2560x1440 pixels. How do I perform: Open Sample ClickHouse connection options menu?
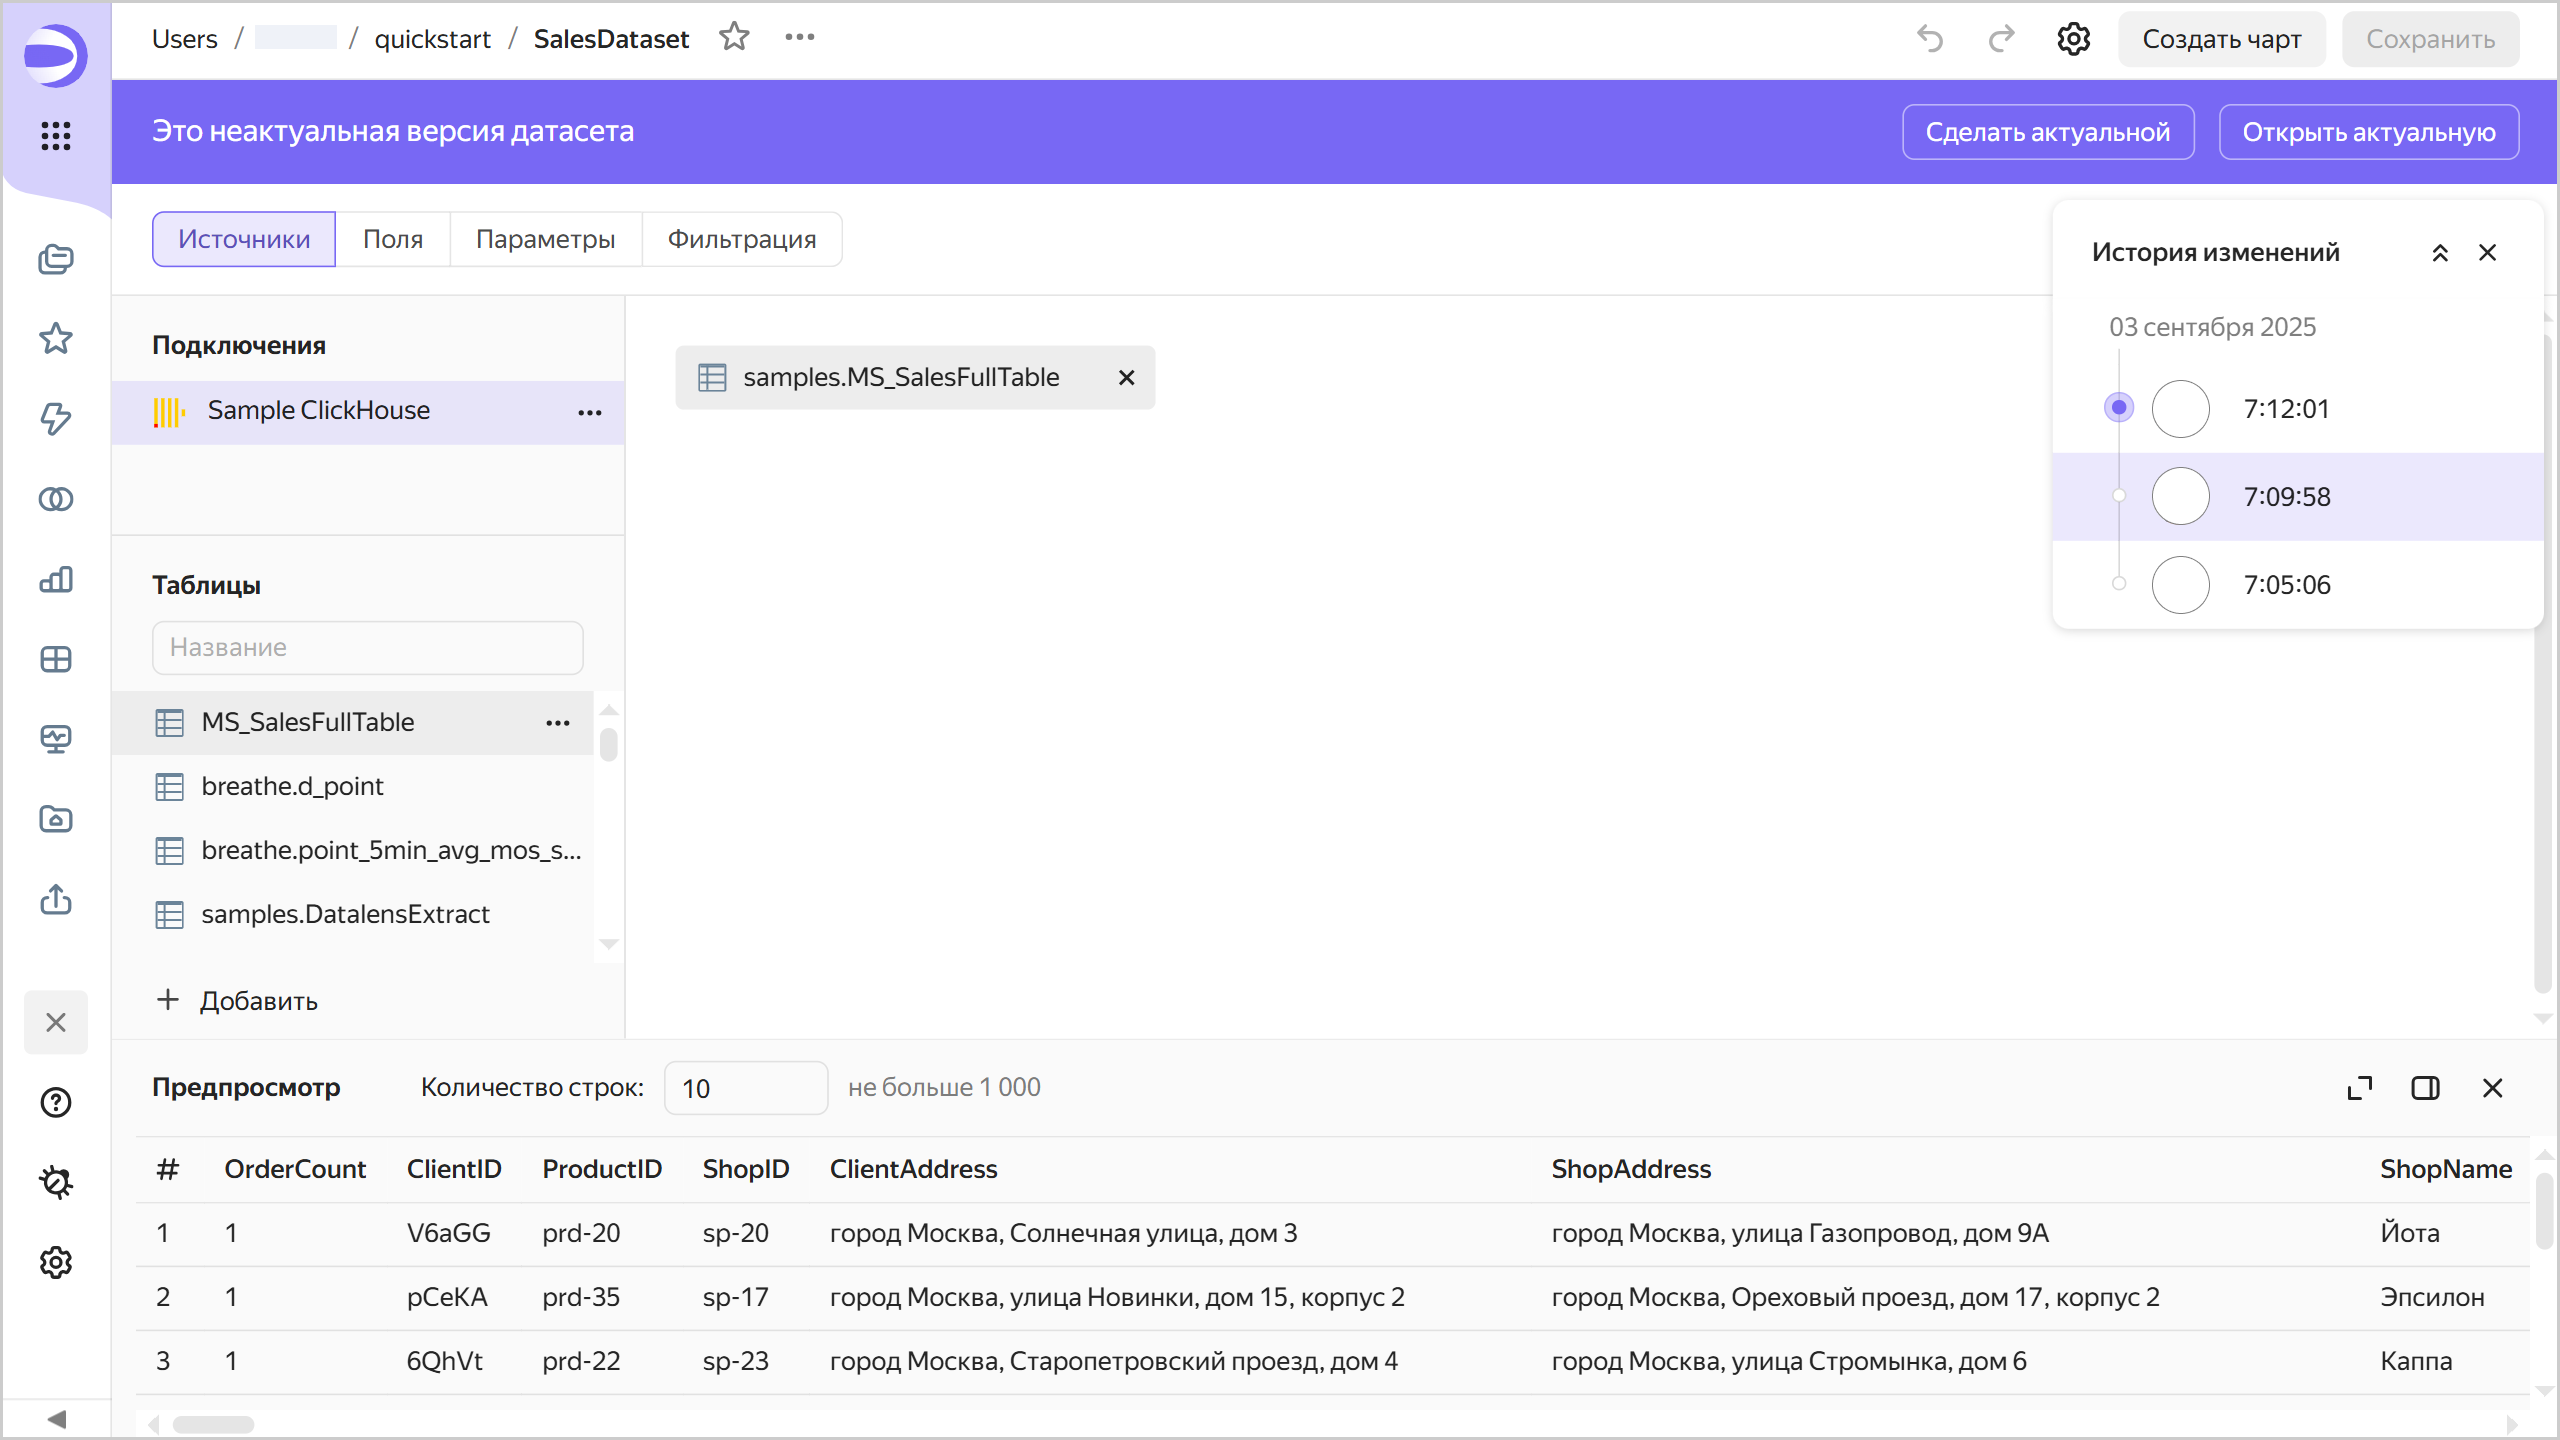[589, 412]
